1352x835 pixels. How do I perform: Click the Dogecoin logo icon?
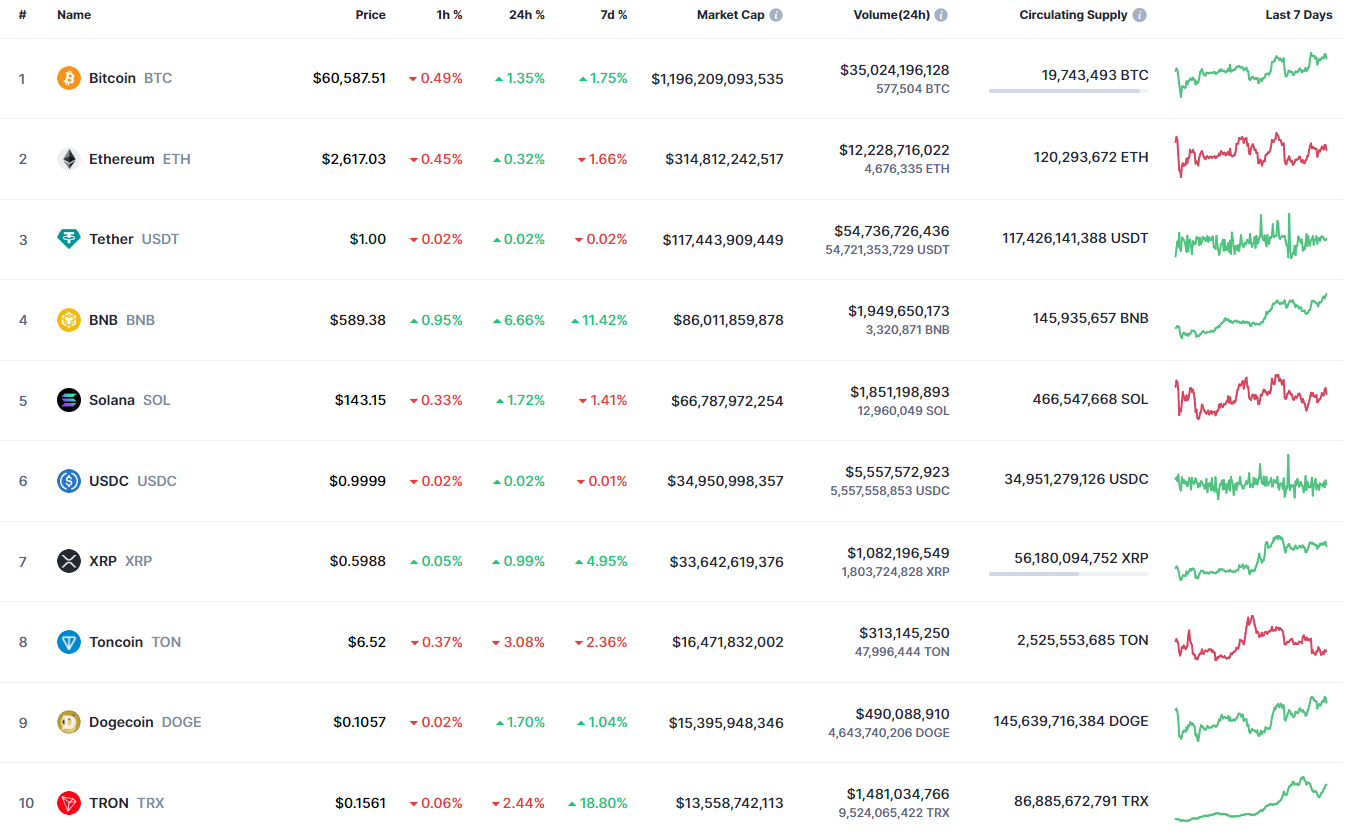click(x=68, y=722)
